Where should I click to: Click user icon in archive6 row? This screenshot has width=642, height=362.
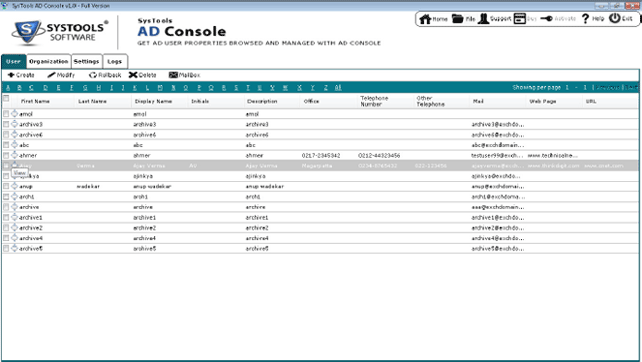(15, 134)
